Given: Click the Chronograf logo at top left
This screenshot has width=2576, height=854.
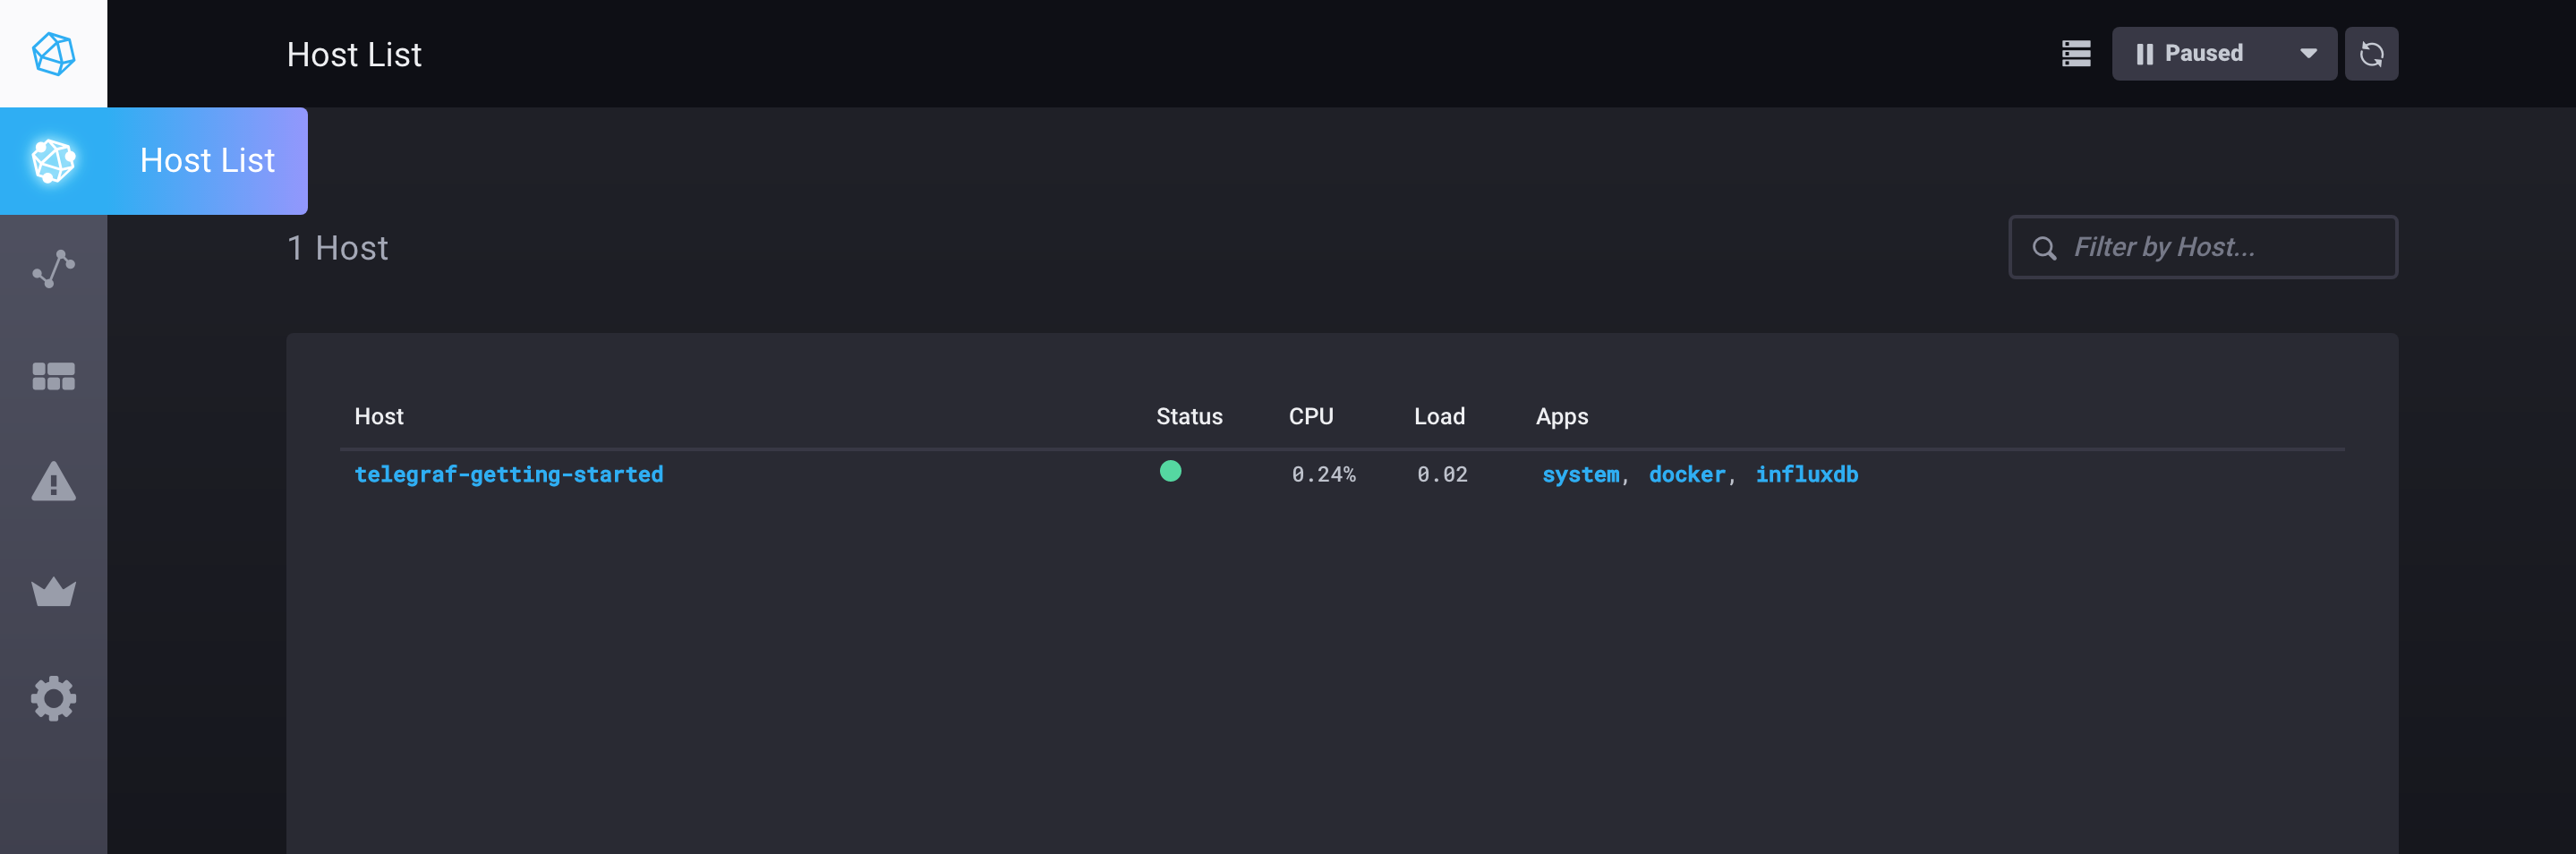Looking at the screenshot, I should coord(53,54).
